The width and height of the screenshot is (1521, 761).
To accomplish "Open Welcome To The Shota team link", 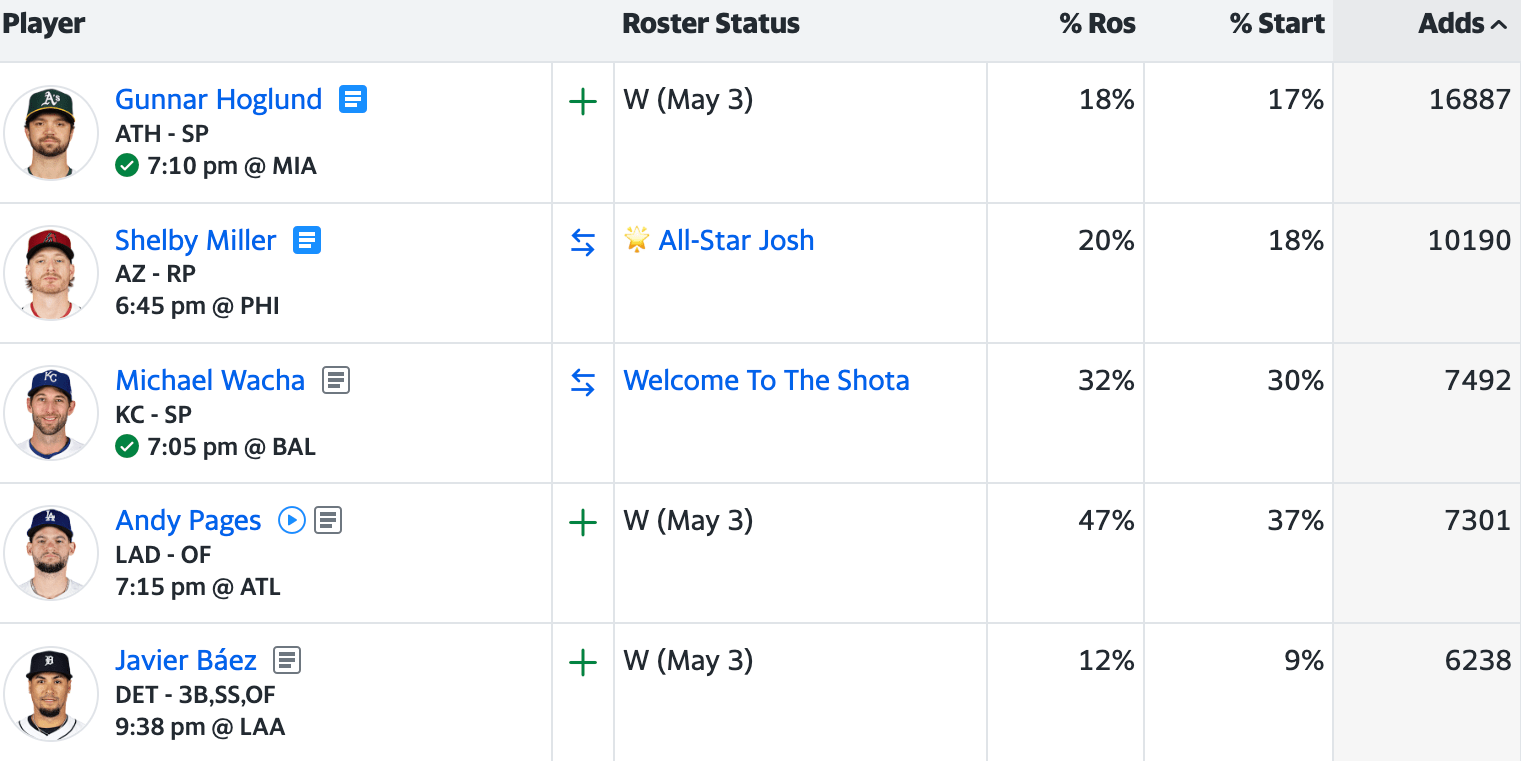I will coord(766,380).
